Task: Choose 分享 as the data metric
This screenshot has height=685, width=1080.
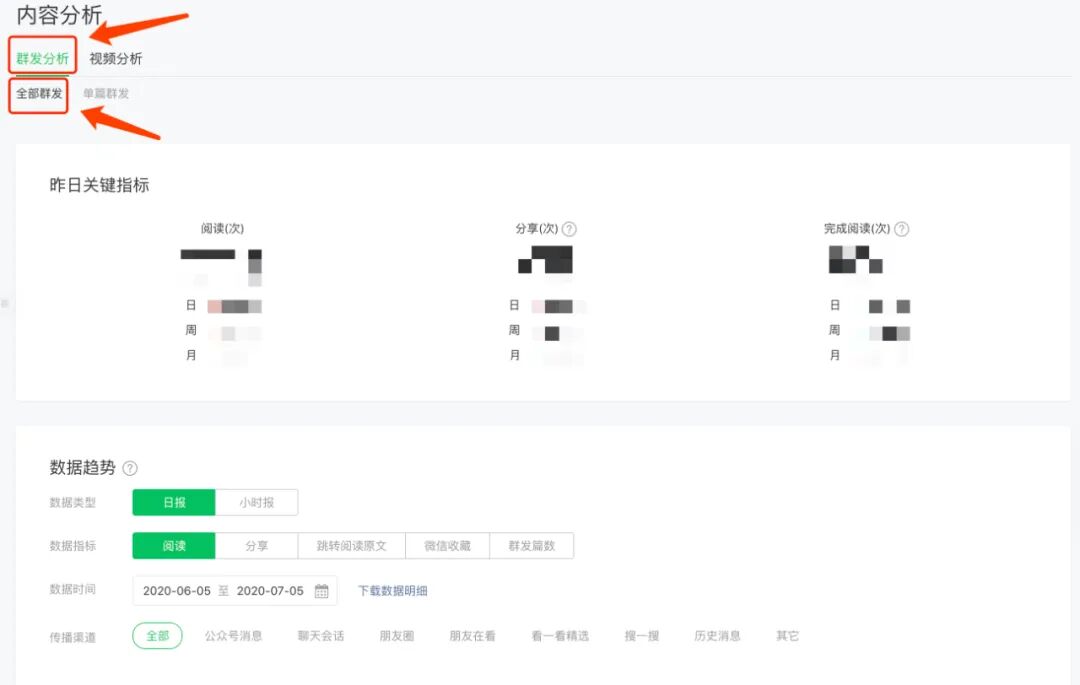Action: click(x=257, y=546)
